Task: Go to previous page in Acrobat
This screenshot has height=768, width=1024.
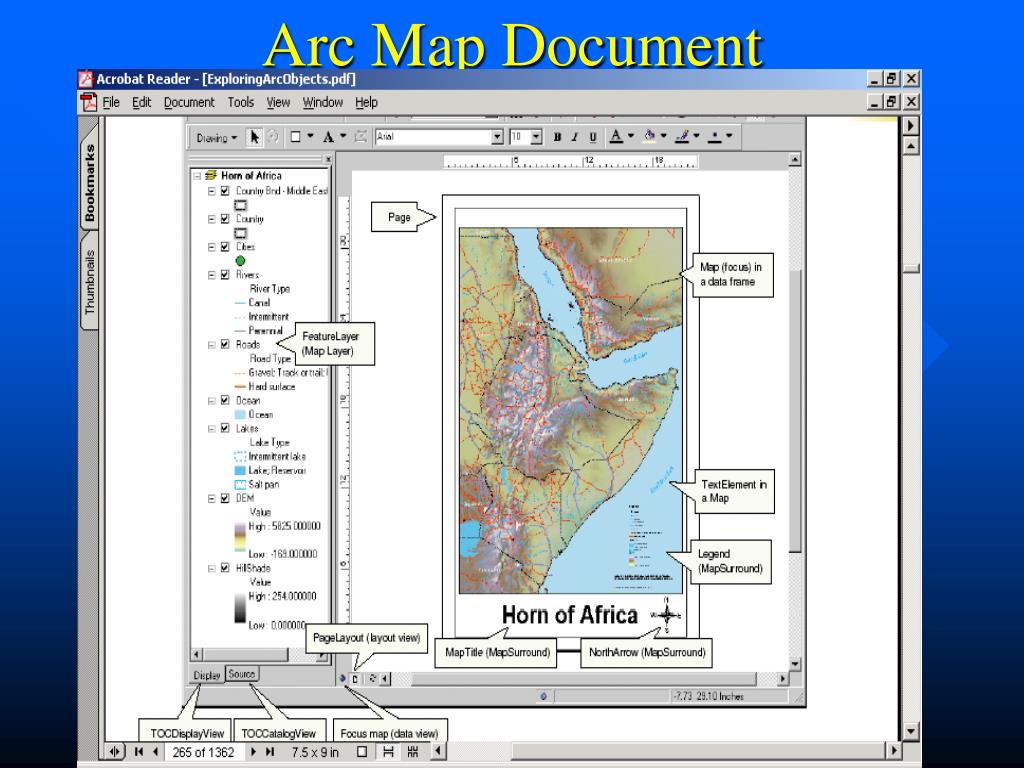Action: [x=155, y=752]
